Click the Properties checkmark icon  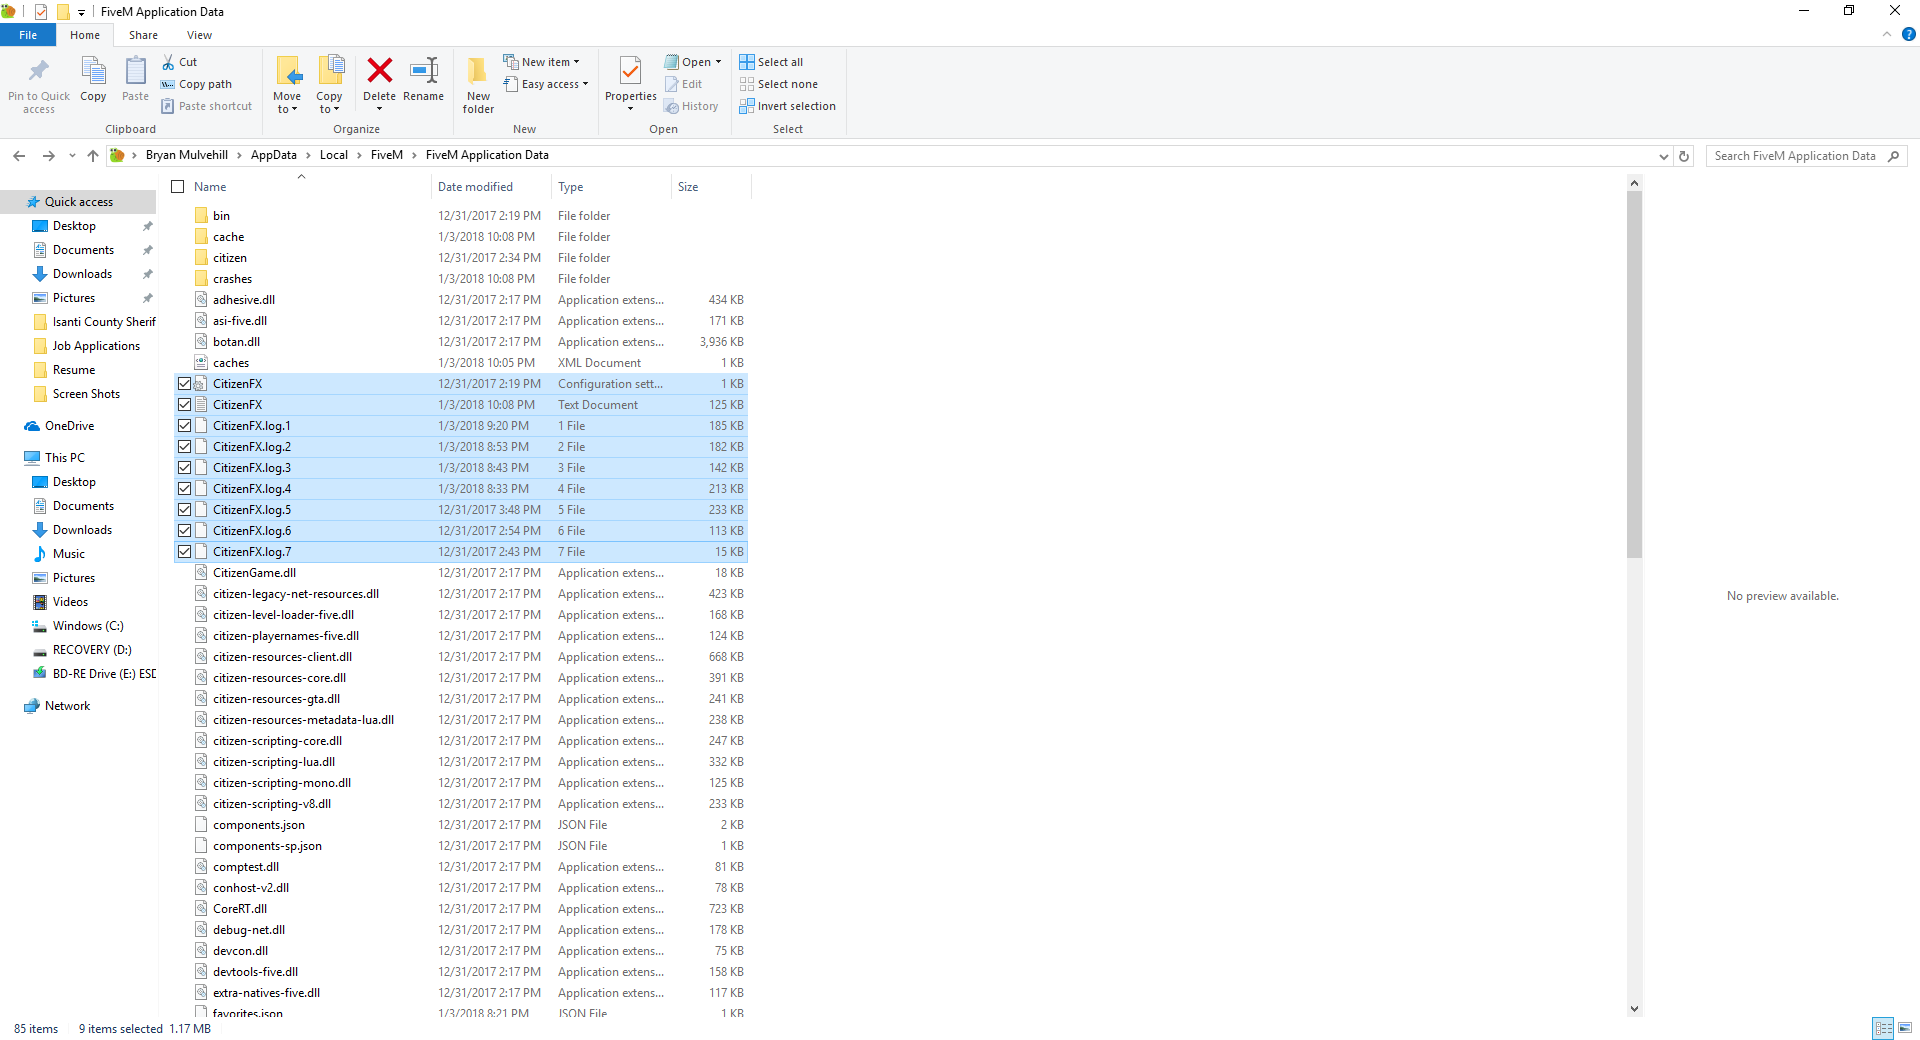pos(630,70)
